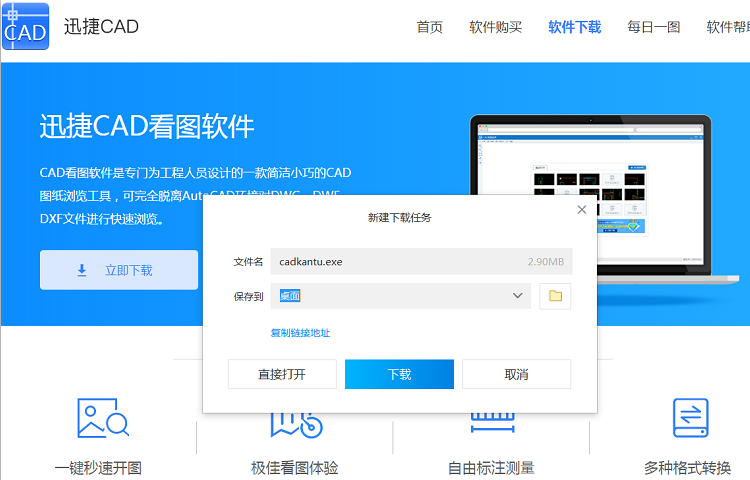Expand the 保存到 location dropdown arrow
750x480 pixels.
518,295
